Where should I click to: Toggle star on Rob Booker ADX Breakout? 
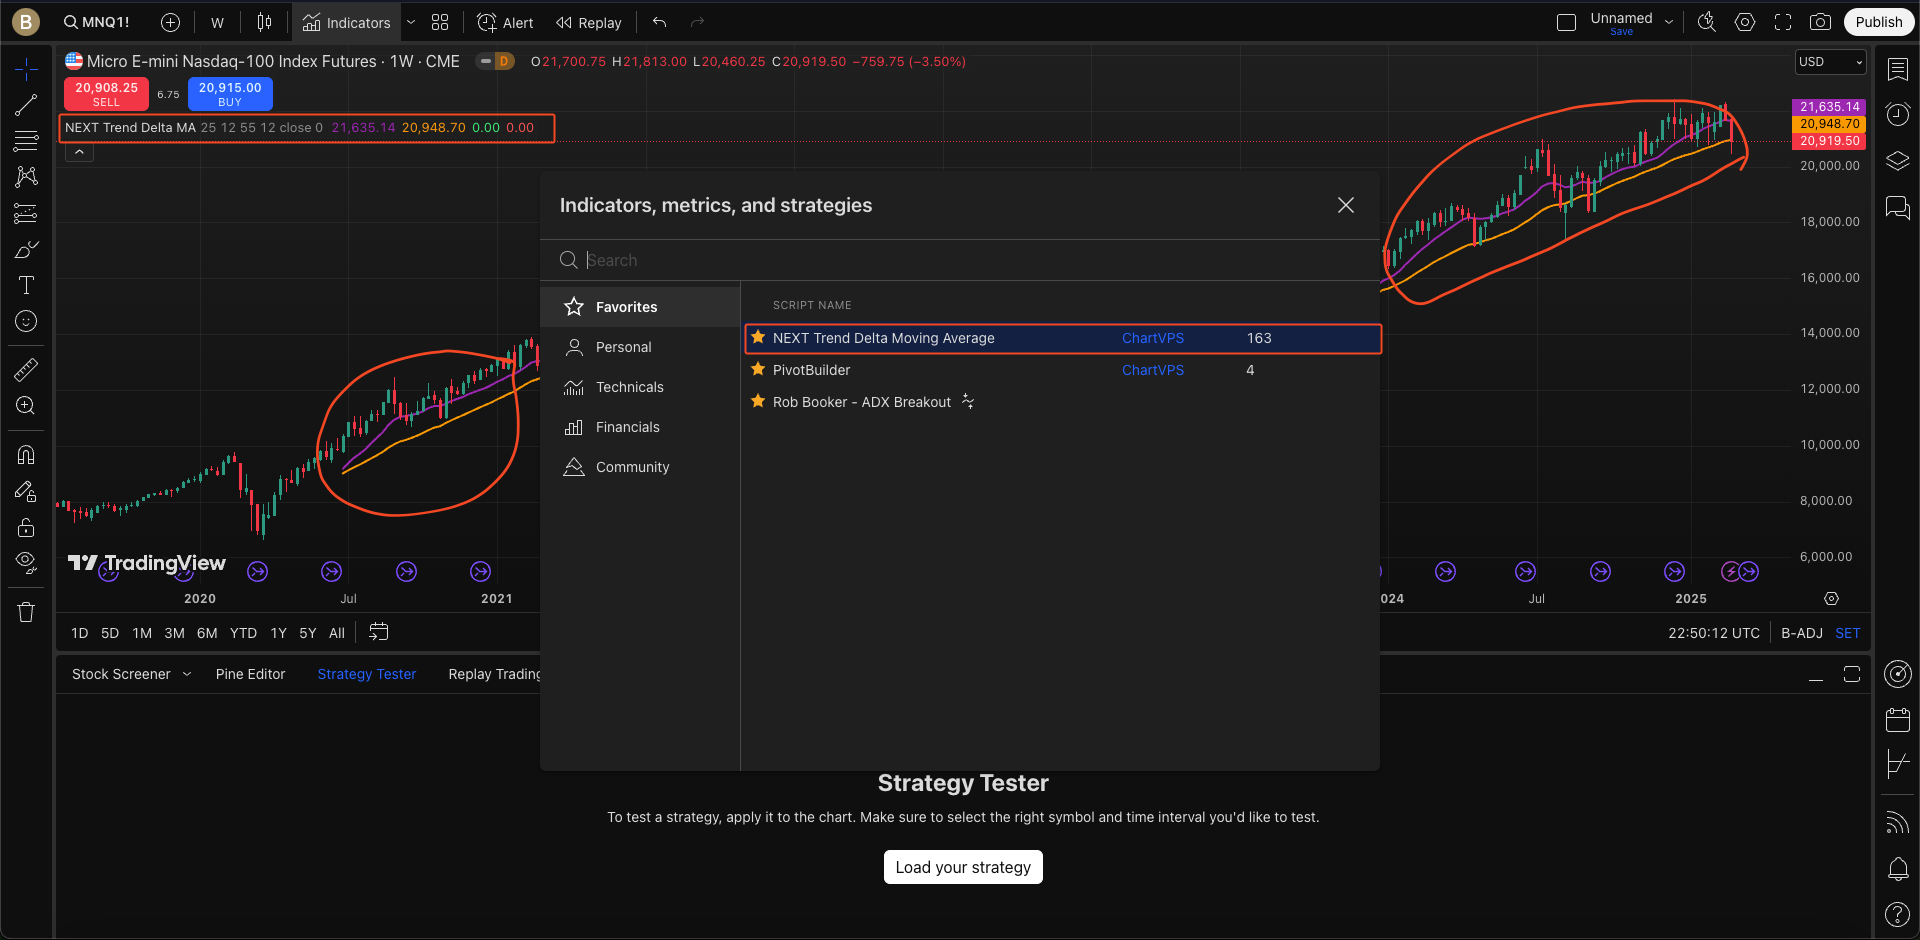(758, 402)
